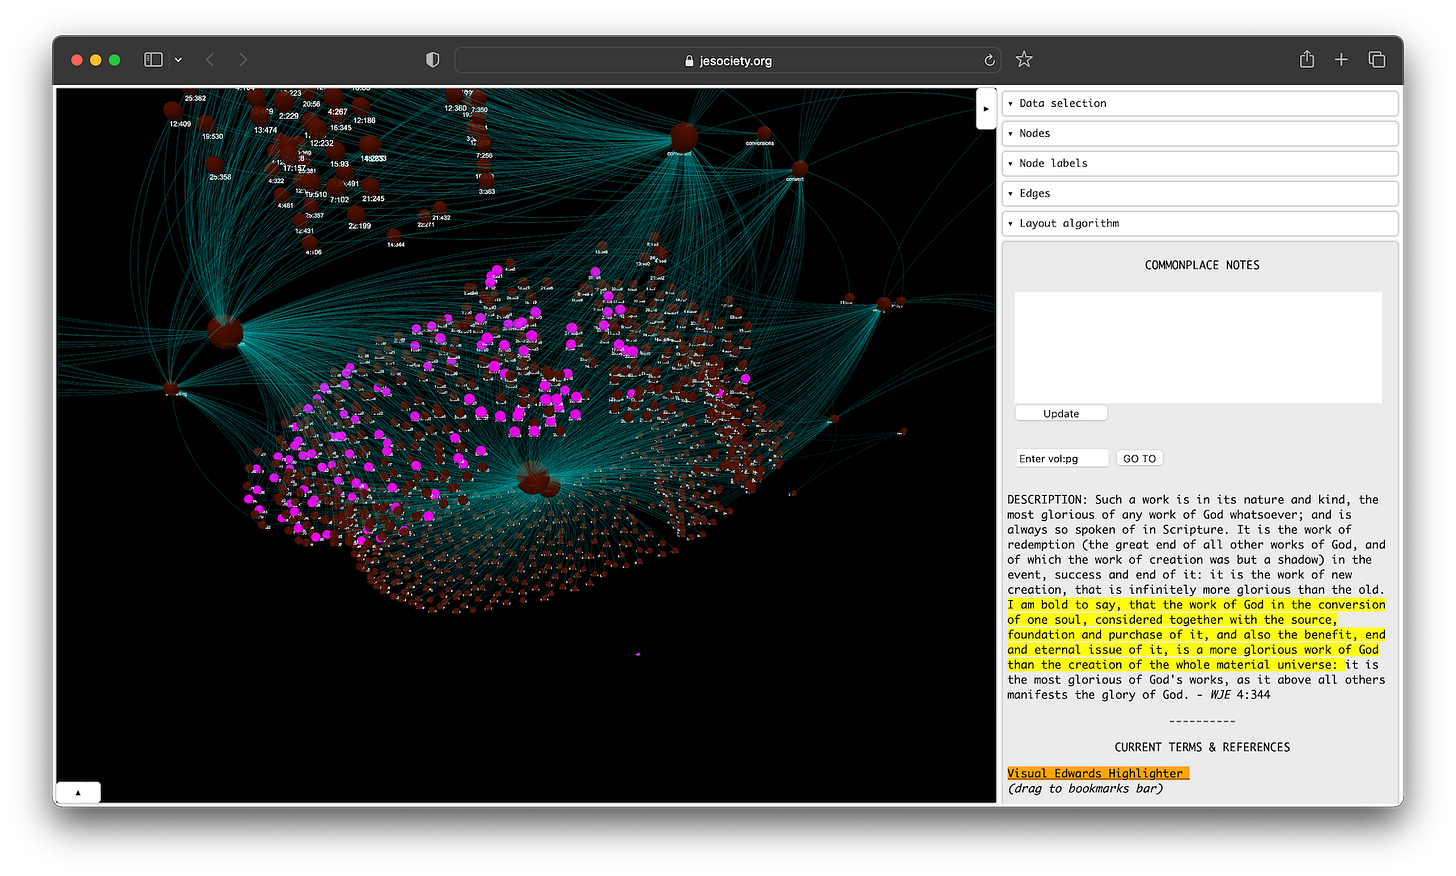The image size is (1456, 876).
Task: Click the node labeled 12:186
Action: tap(361, 107)
